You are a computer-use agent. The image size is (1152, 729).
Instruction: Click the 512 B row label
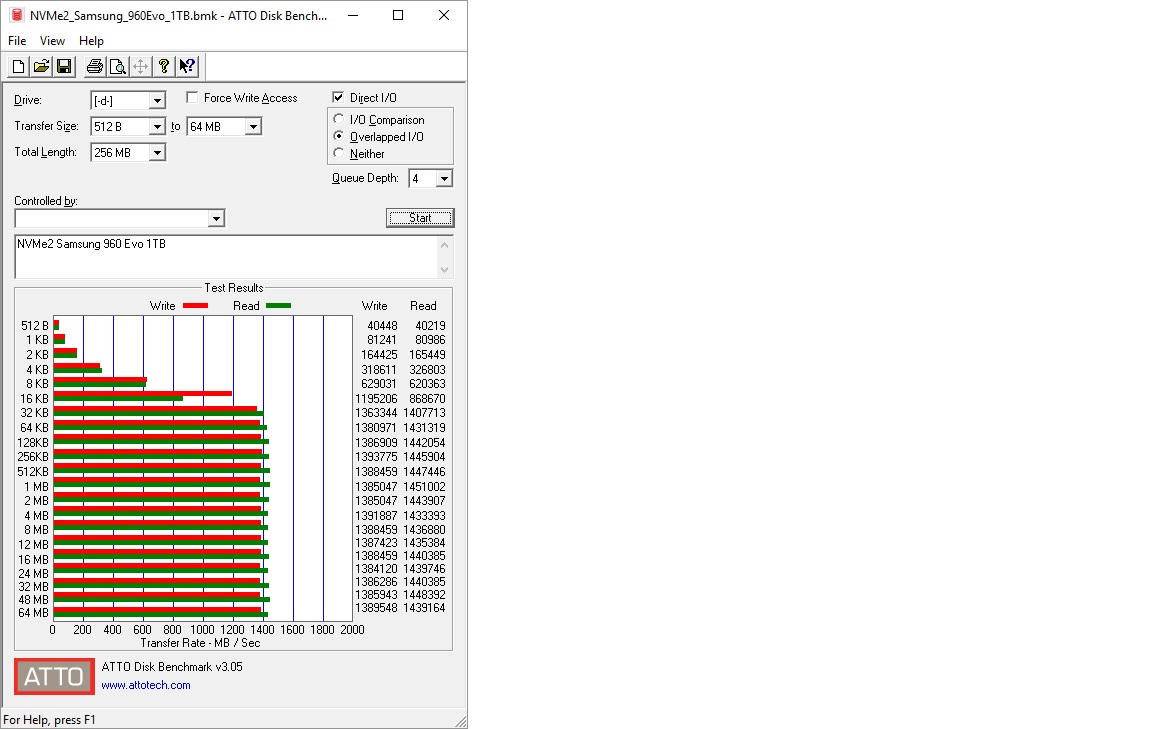pos(35,326)
